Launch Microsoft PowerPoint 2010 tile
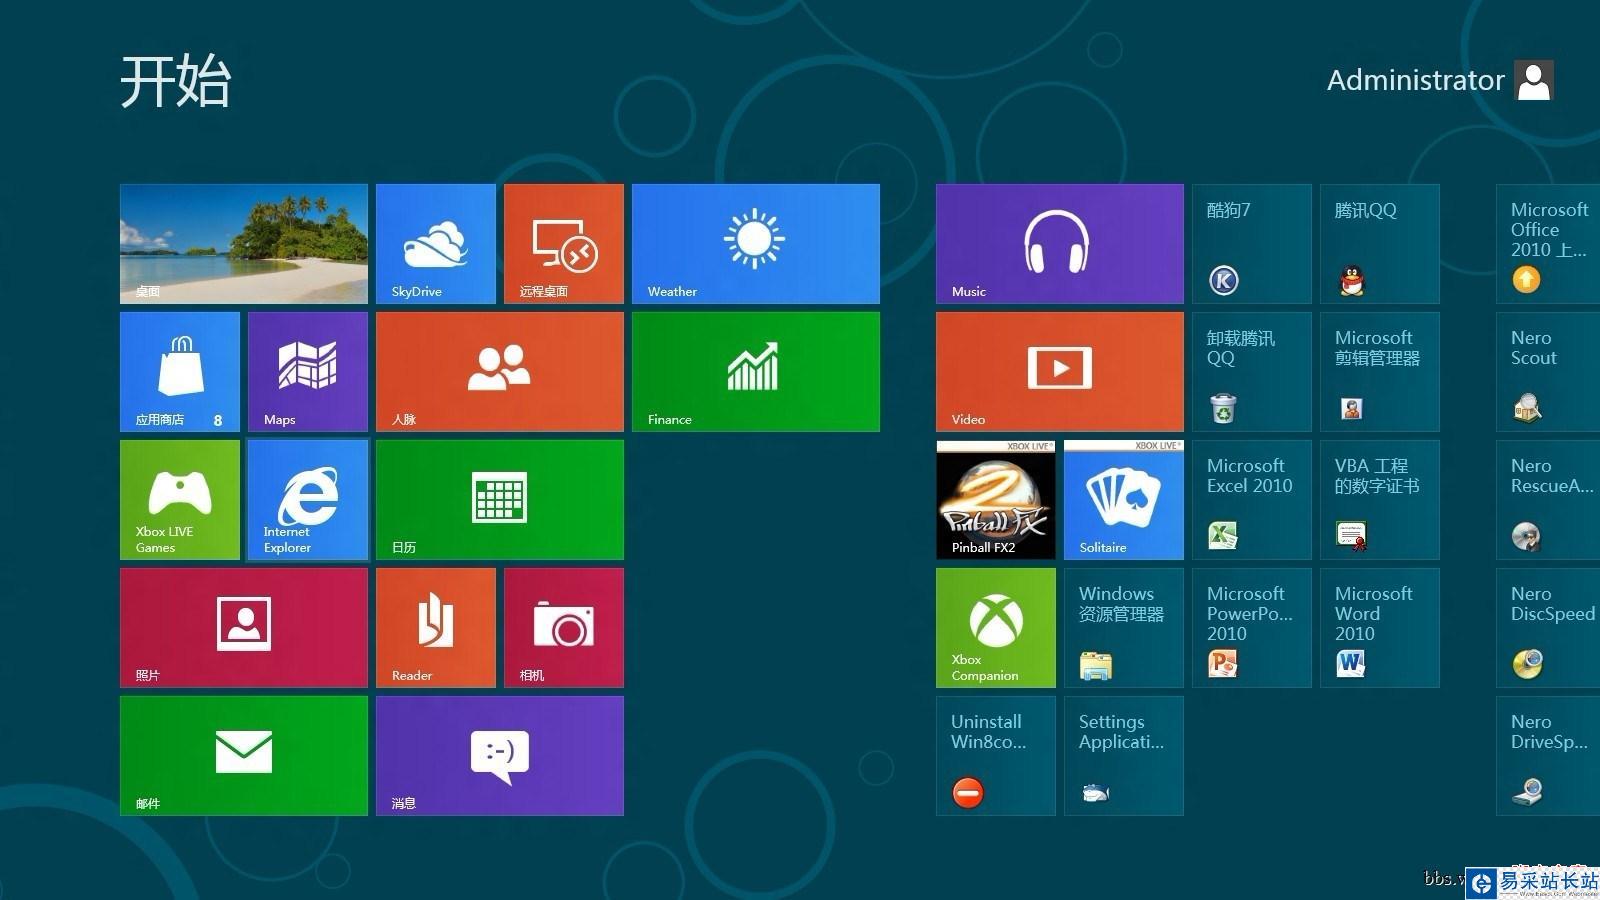The image size is (1600, 900). coord(1252,628)
